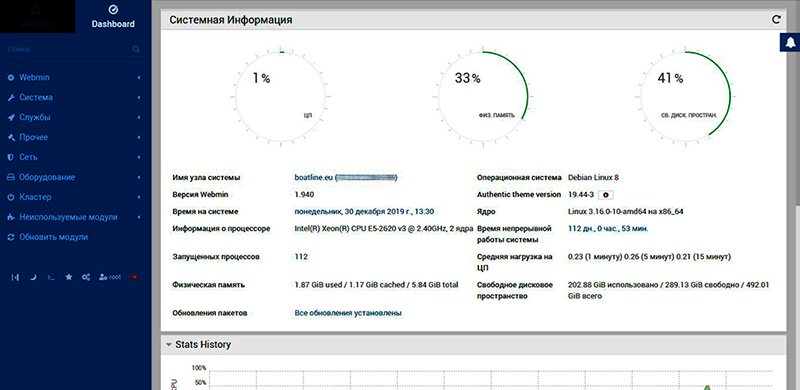
Task: Open the notifications bell
Action: (790, 42)
